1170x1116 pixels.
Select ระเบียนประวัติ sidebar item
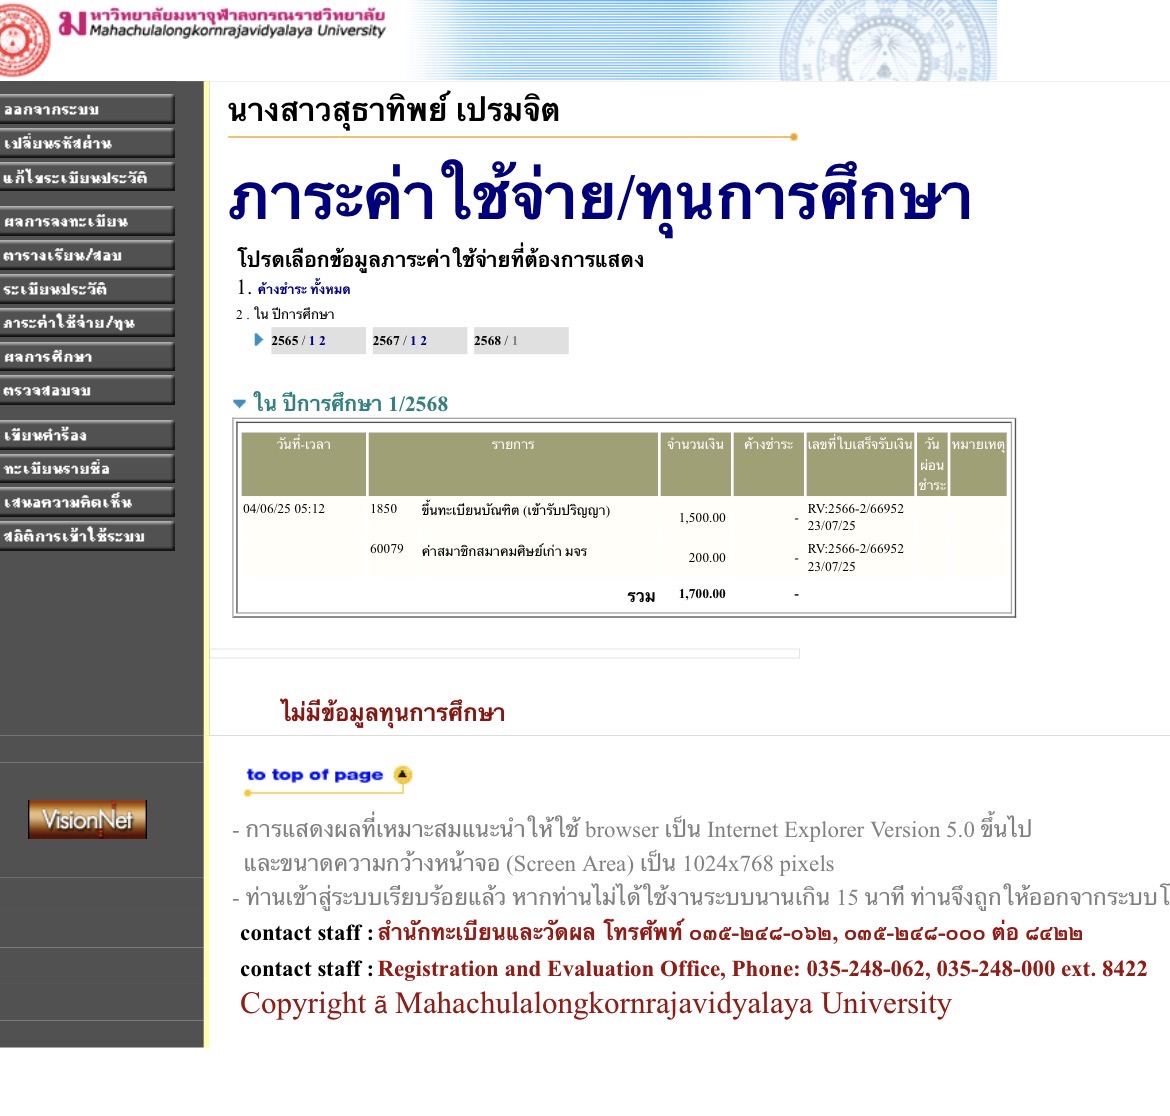(x=87, y=289)
